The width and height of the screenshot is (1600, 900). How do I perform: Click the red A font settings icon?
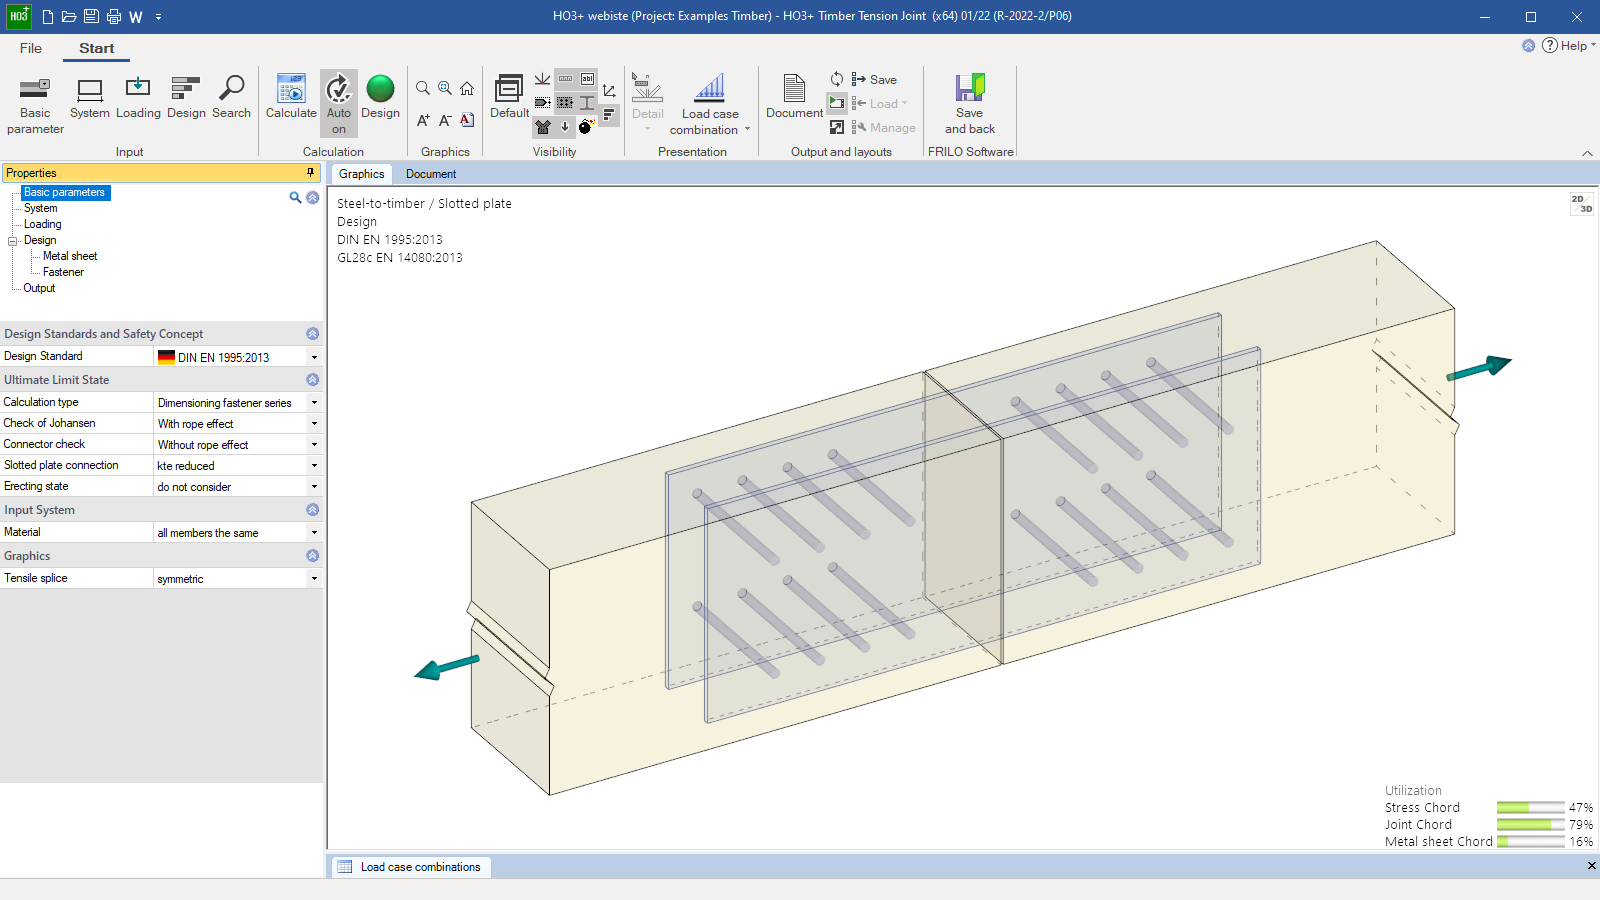[x=467, y=120]
